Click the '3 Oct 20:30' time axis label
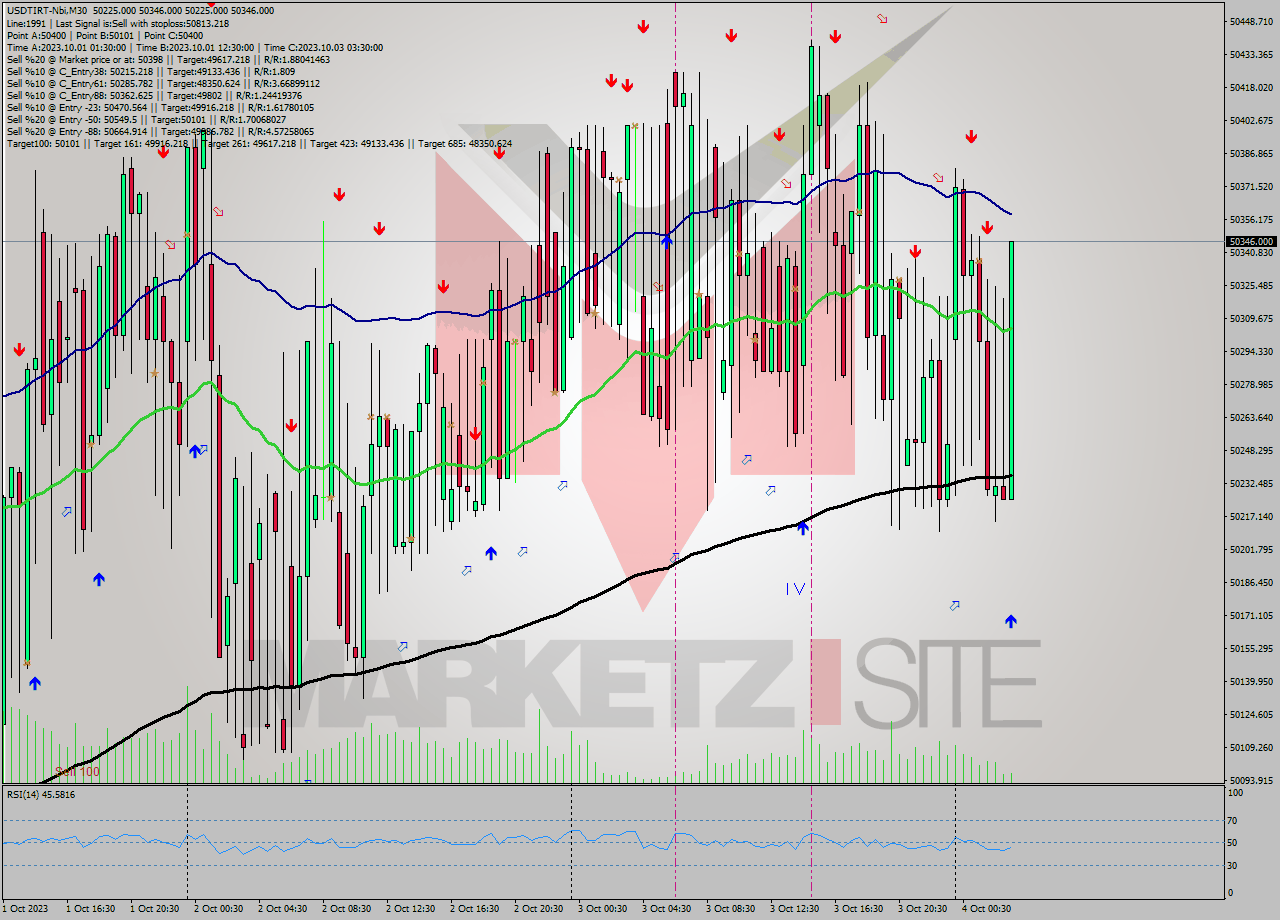This screenshot has width=1280, height=920. point(922,909)
